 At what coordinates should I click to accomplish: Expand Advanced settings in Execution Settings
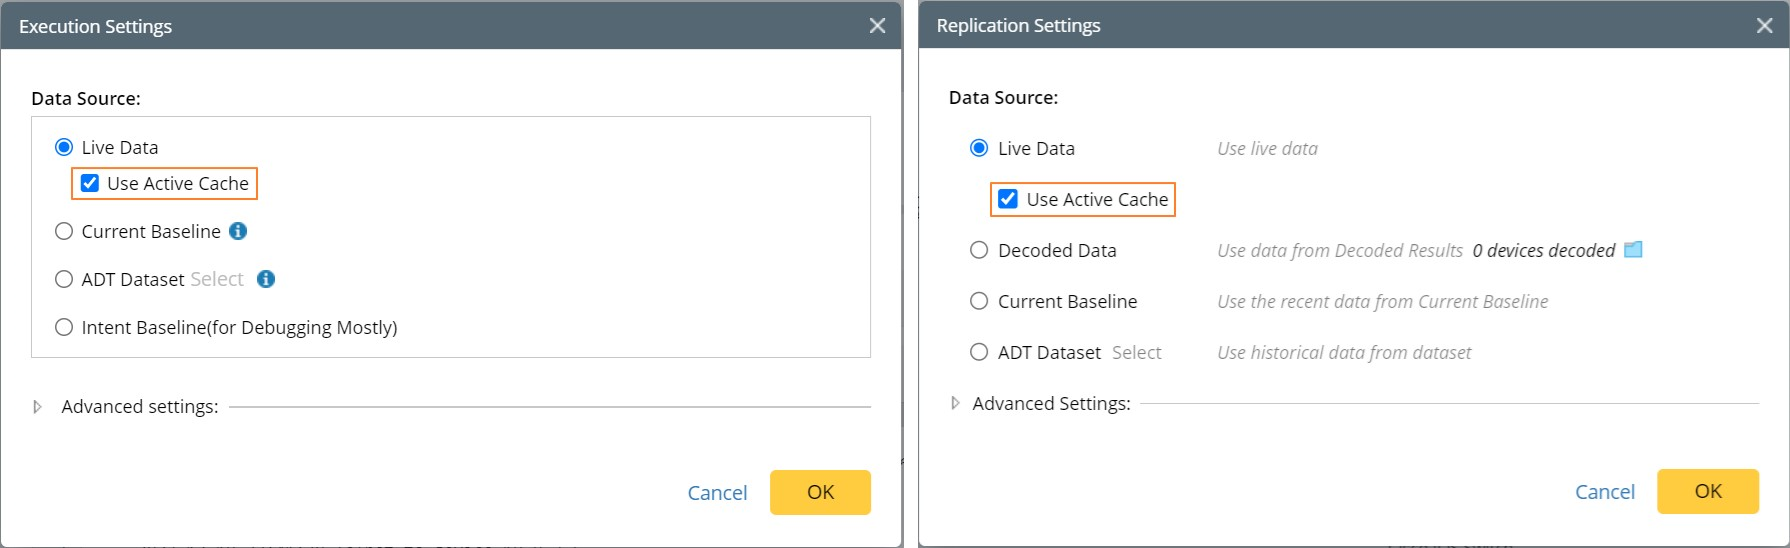coord(38,407)
